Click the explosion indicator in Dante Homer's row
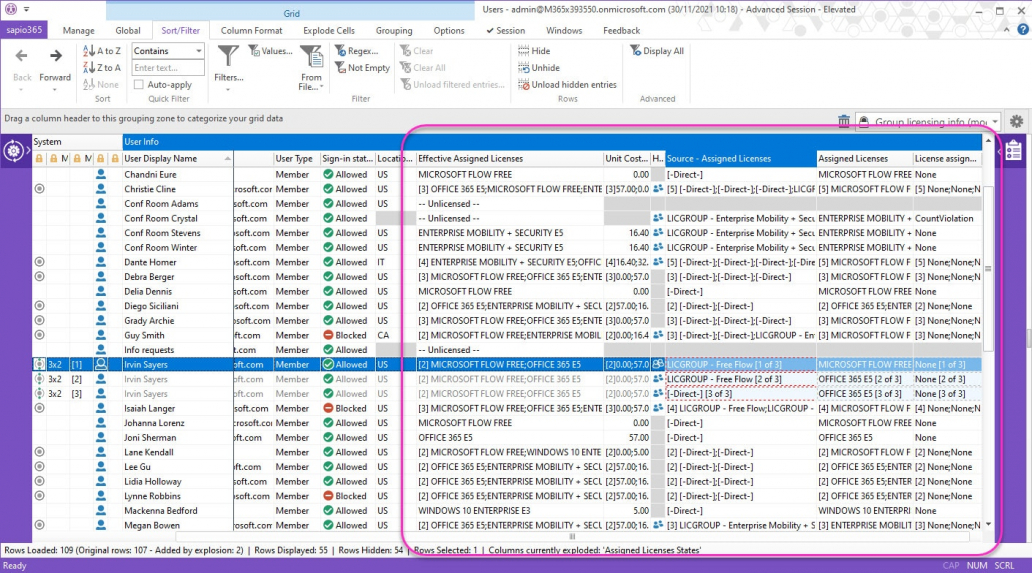This screenshot has height=573, width=1032. pos(39,262)
